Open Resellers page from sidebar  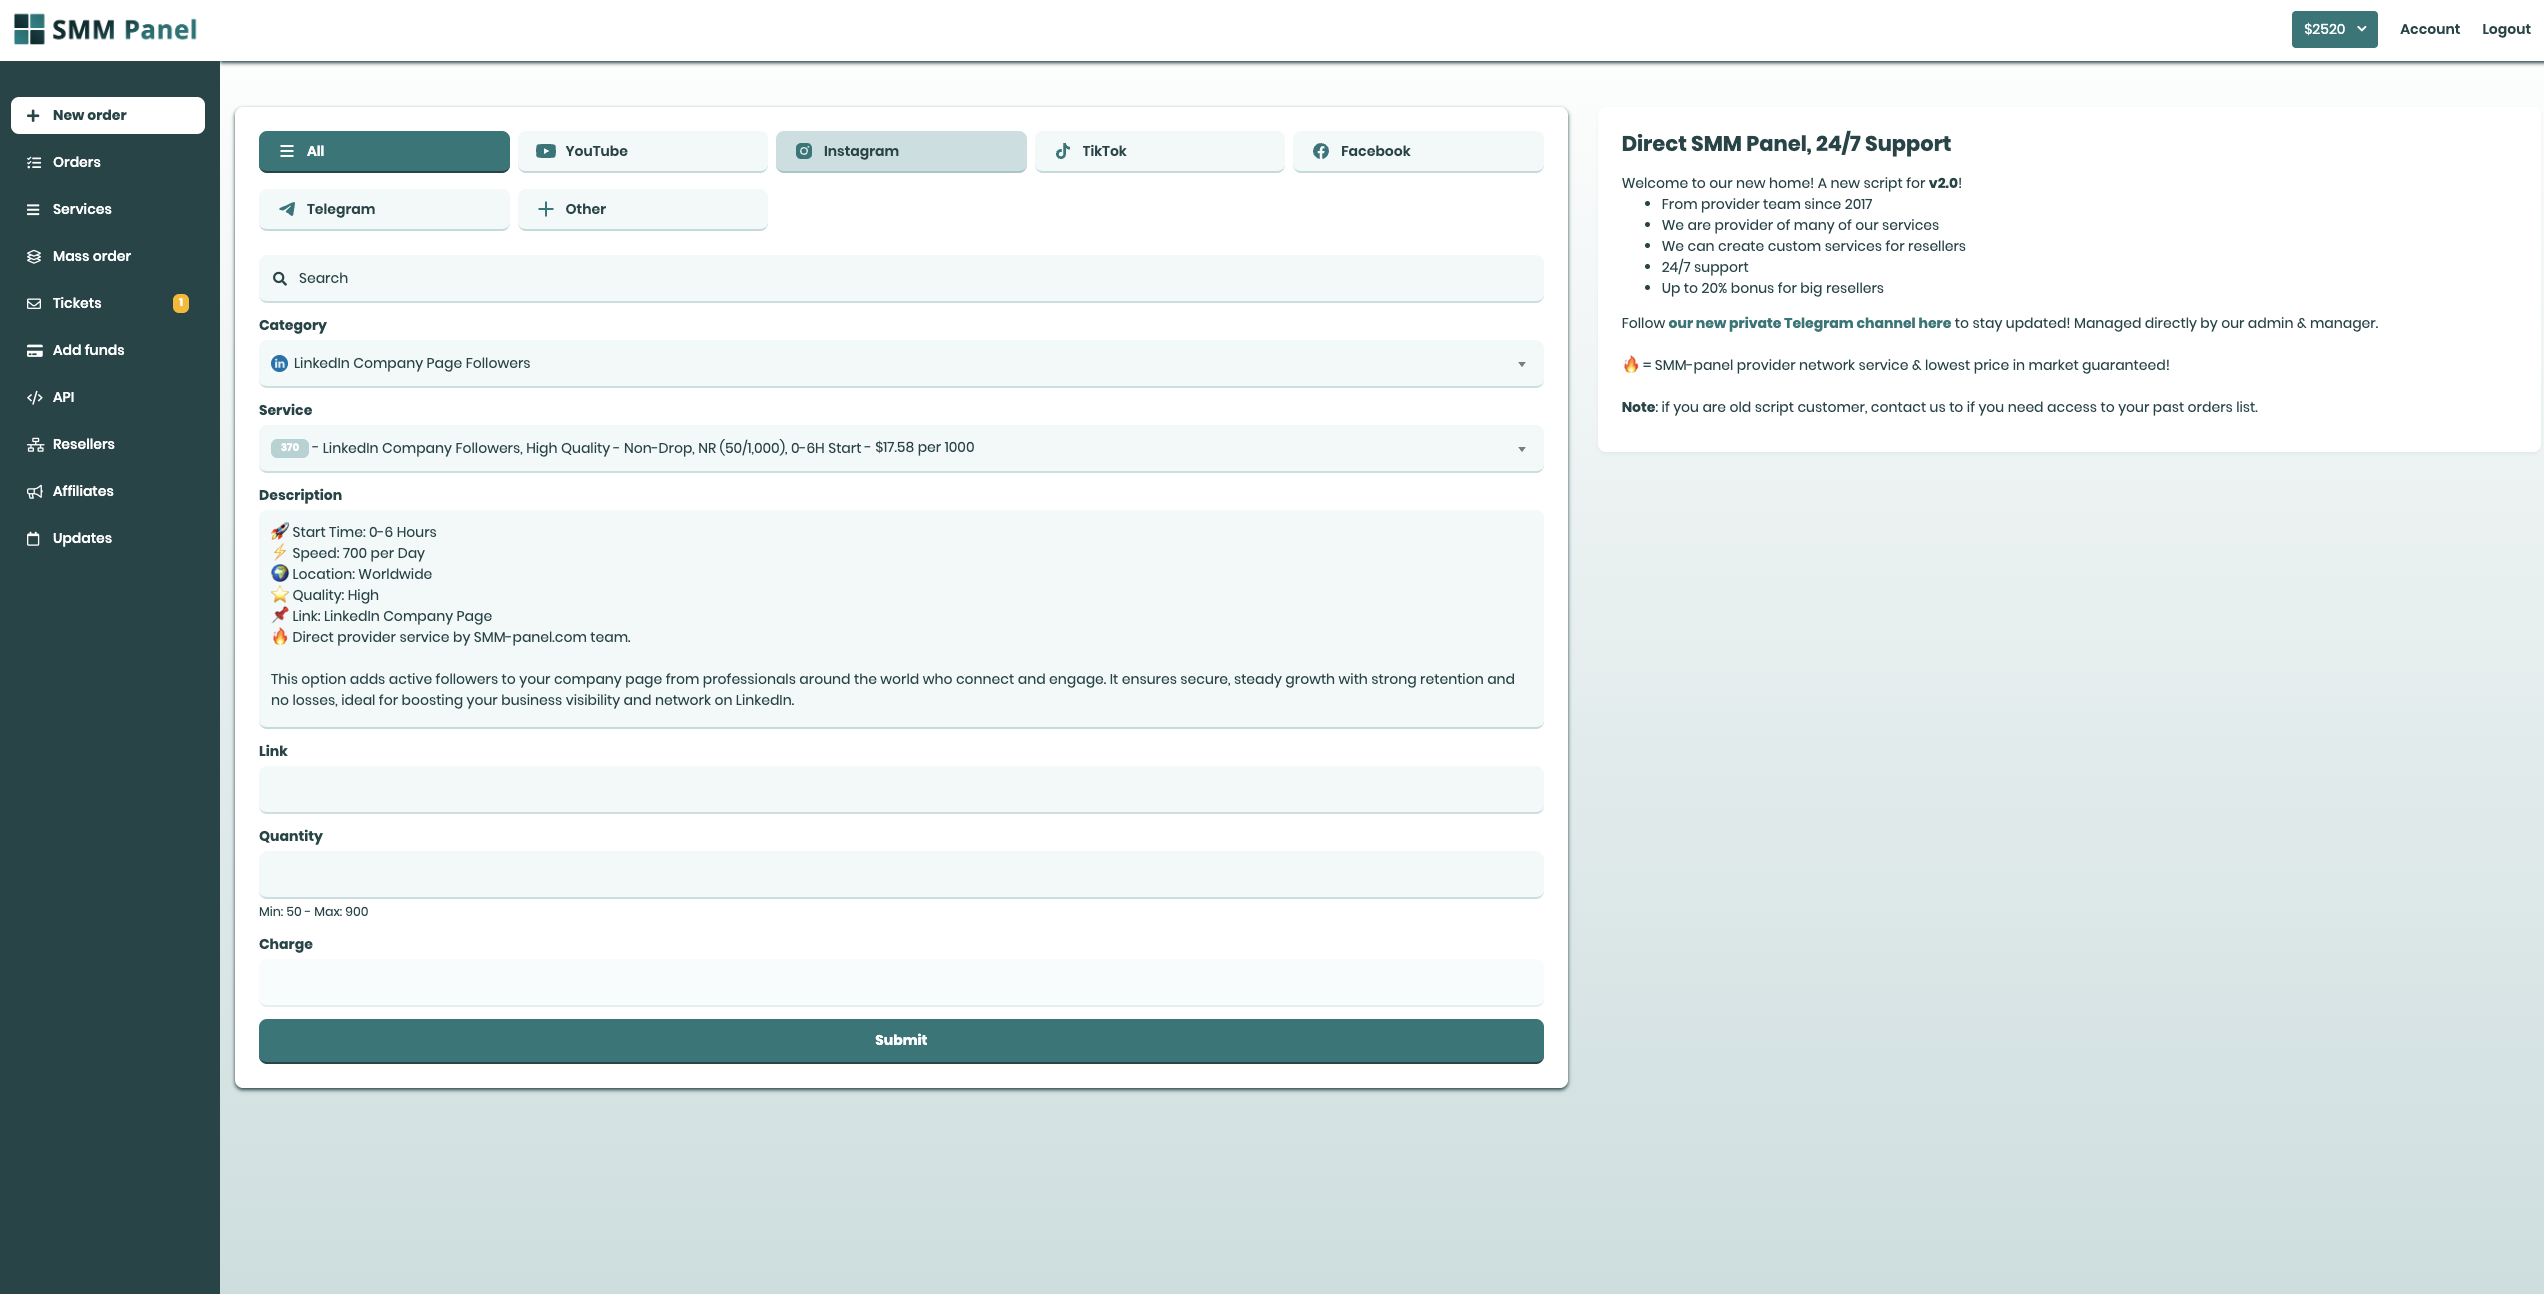tap(108, 444)
